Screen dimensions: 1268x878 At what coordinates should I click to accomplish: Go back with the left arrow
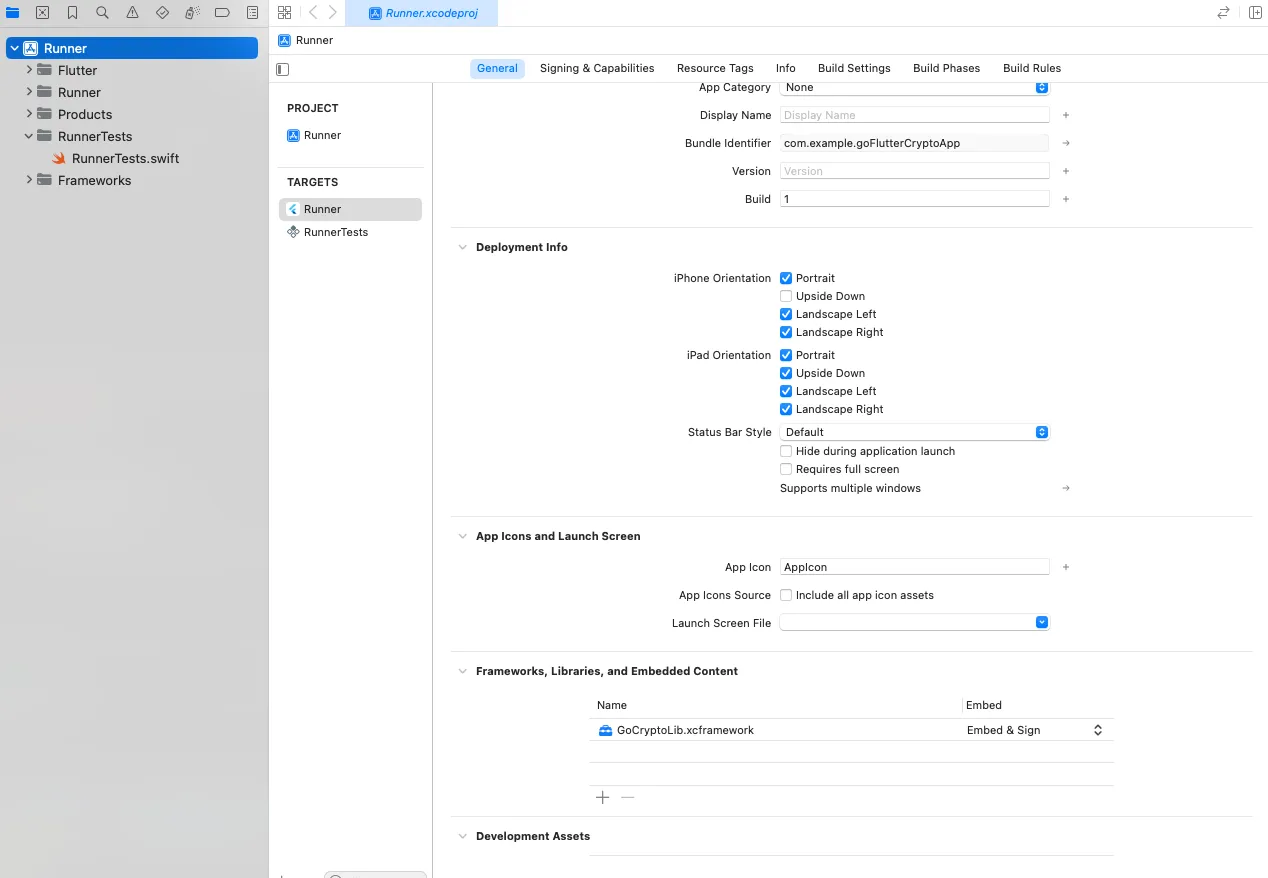[x=312, y=13]
